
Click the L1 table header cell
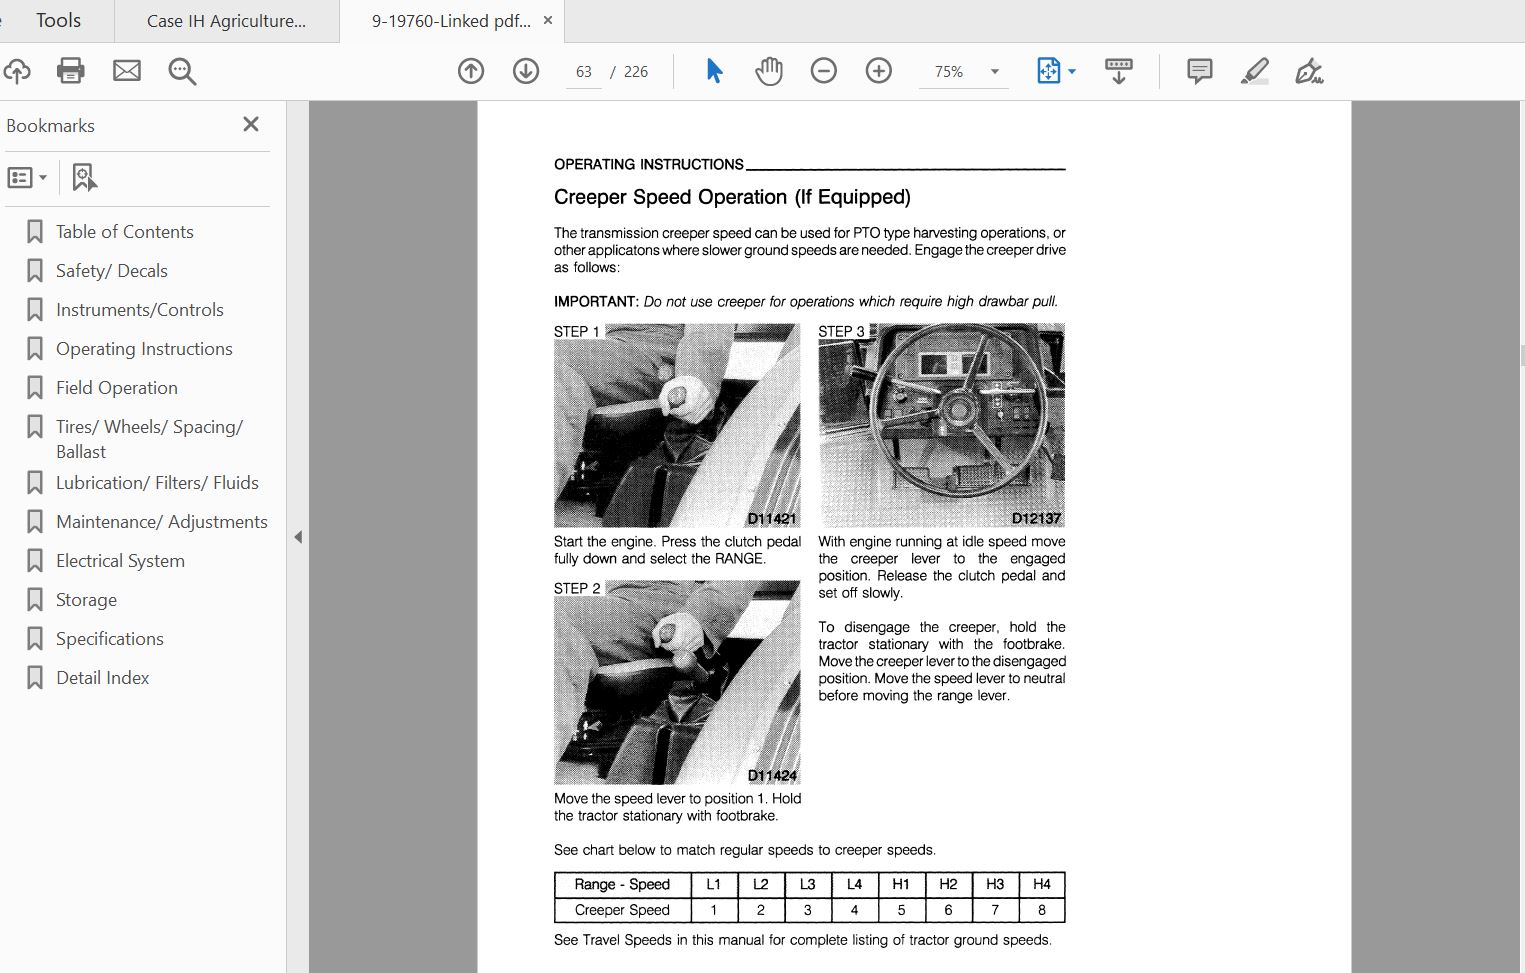714,884
